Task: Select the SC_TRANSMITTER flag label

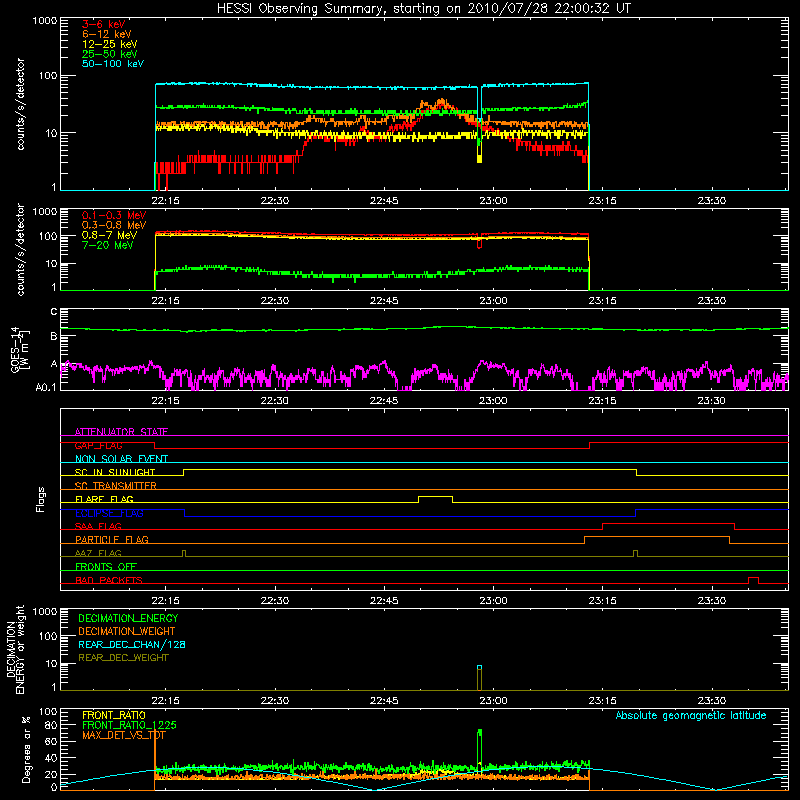Action: click(115, 486)
